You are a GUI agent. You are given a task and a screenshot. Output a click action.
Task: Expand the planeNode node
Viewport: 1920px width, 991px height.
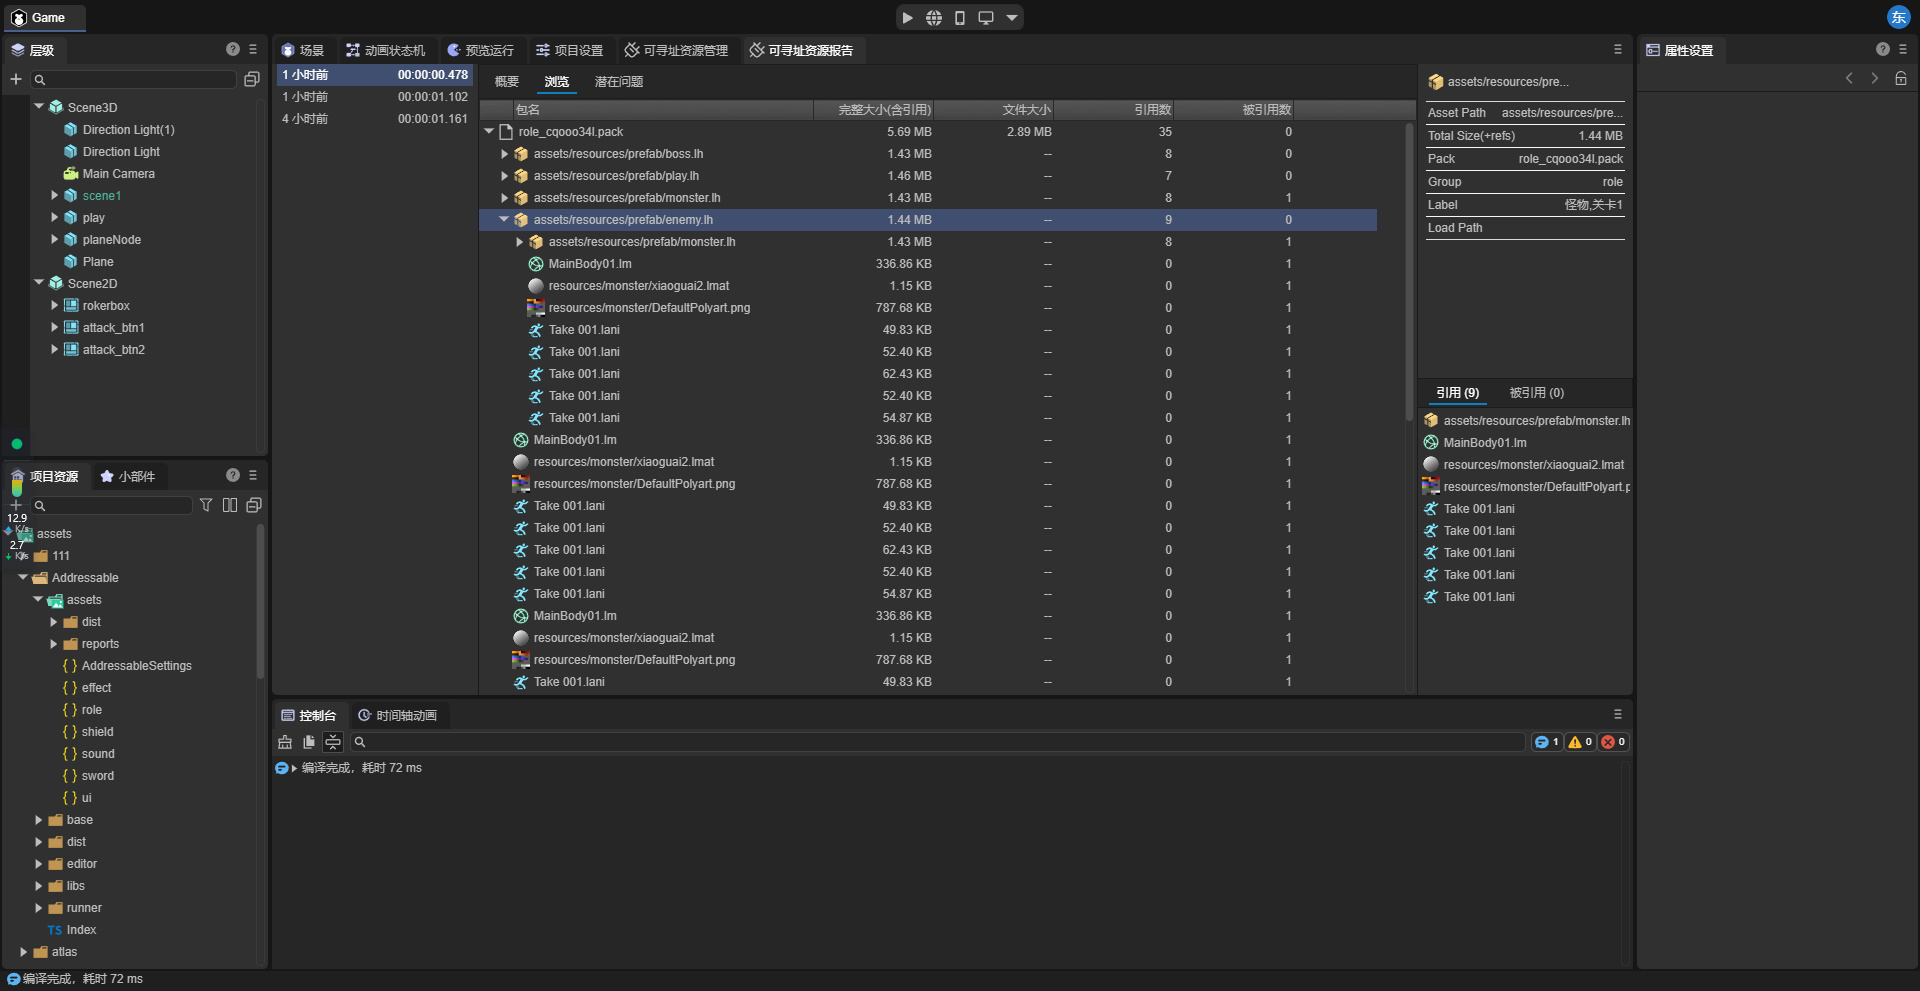pyautogui.click(x=54, y=239)
